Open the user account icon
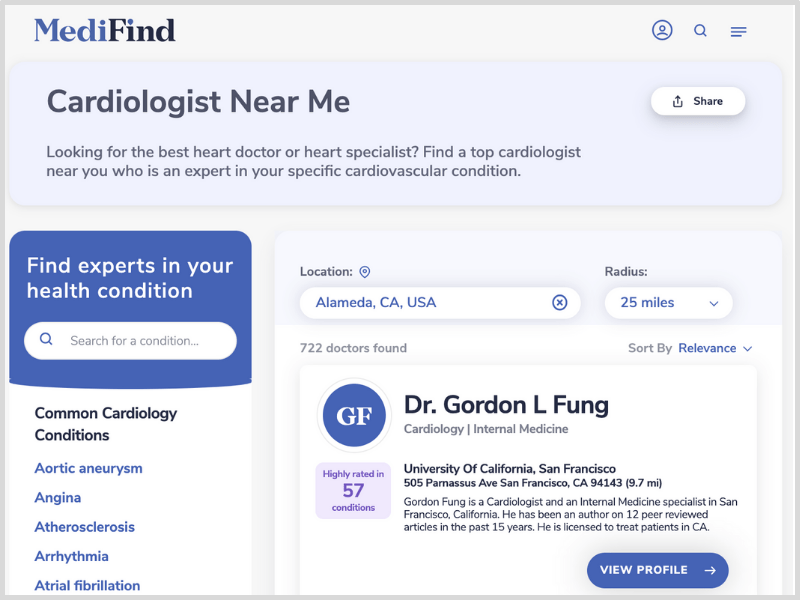Screen dimensions: 800x600 pos(662,30)
